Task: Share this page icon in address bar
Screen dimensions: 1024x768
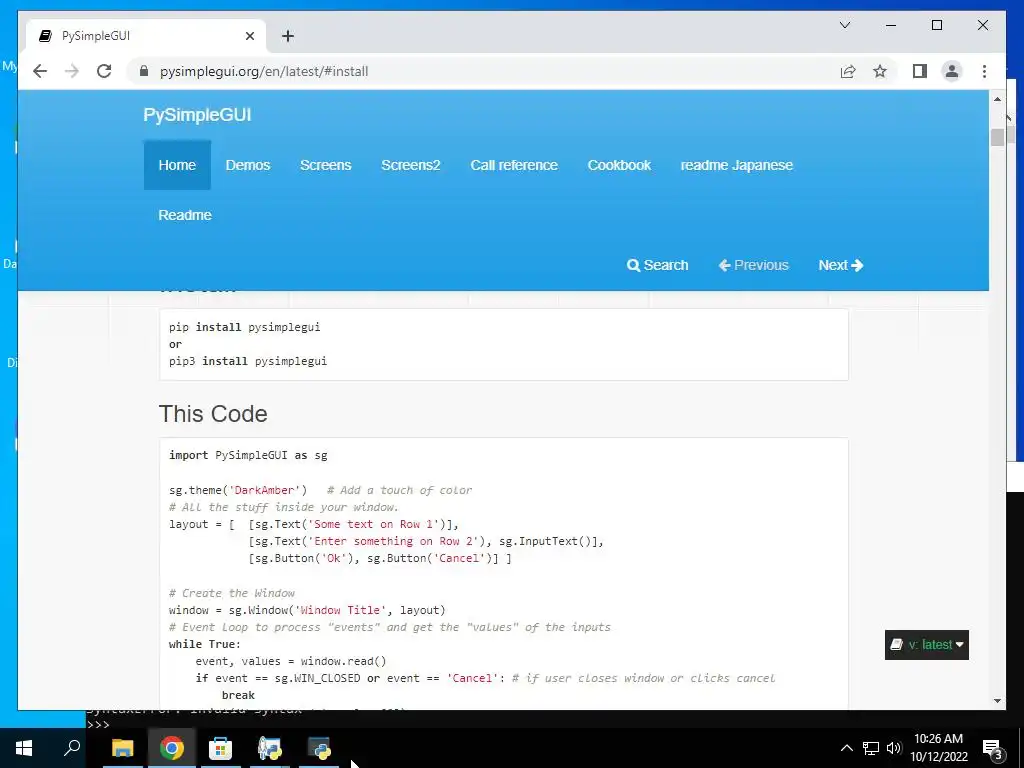Action: pos(848,71)
